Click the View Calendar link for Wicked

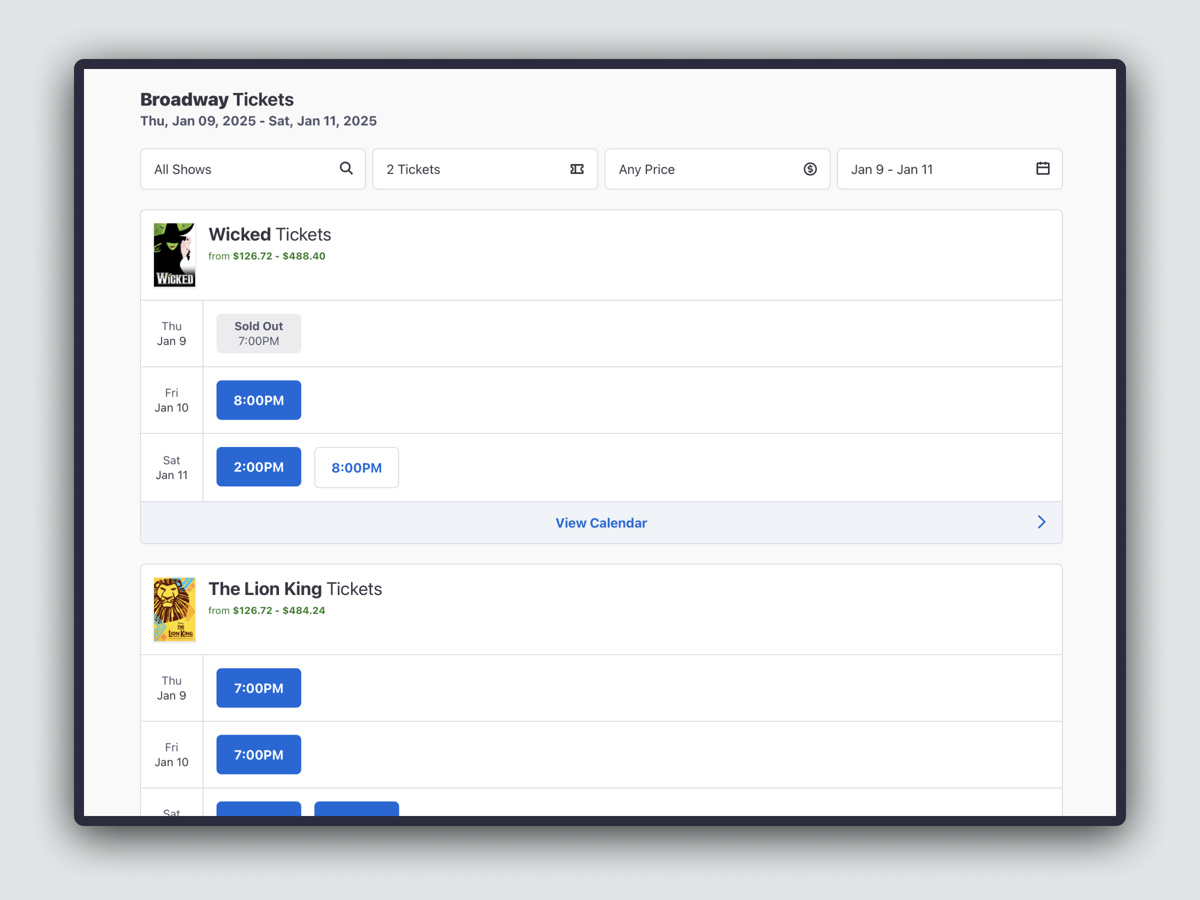coord(601,523)
